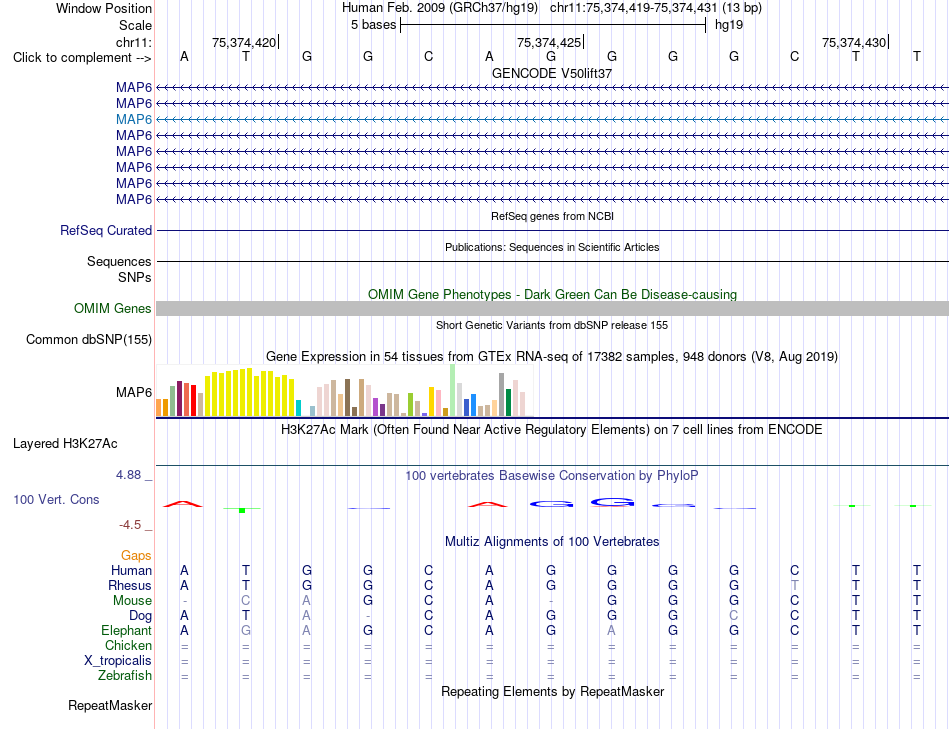Click the RefSeq Curated track label
This screenshot has width=950, height=729.
(106, 230)
